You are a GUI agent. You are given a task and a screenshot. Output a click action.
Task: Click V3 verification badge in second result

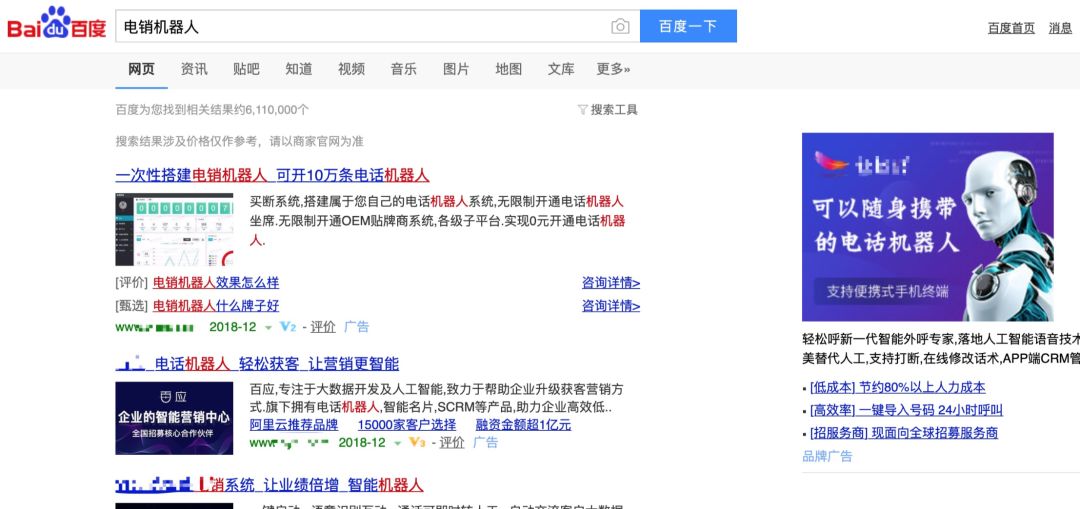coord(417,442)
